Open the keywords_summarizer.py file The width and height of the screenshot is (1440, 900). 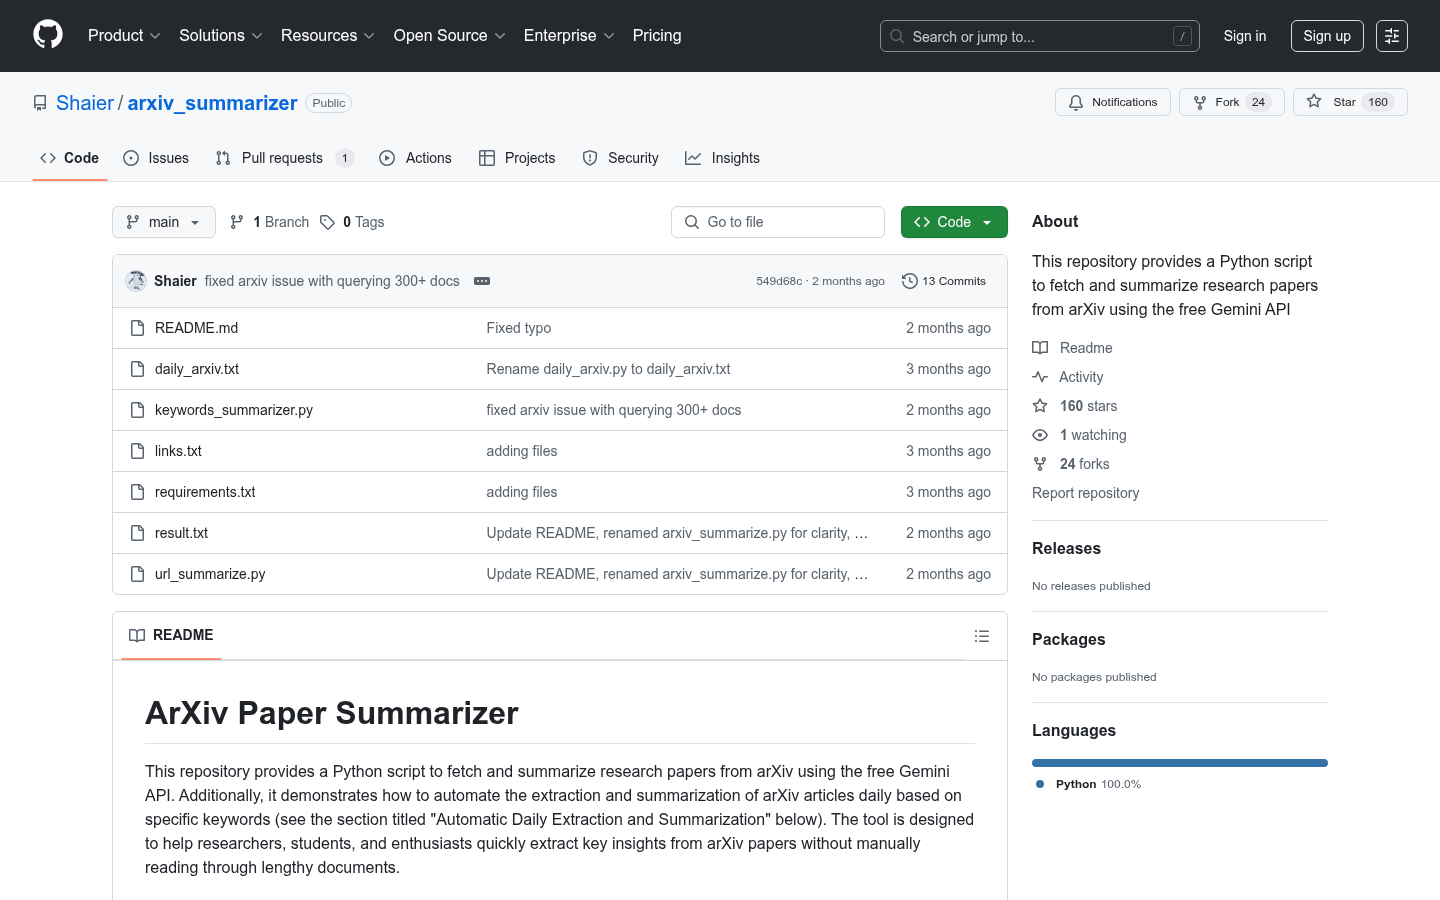[x=234, y=410]
